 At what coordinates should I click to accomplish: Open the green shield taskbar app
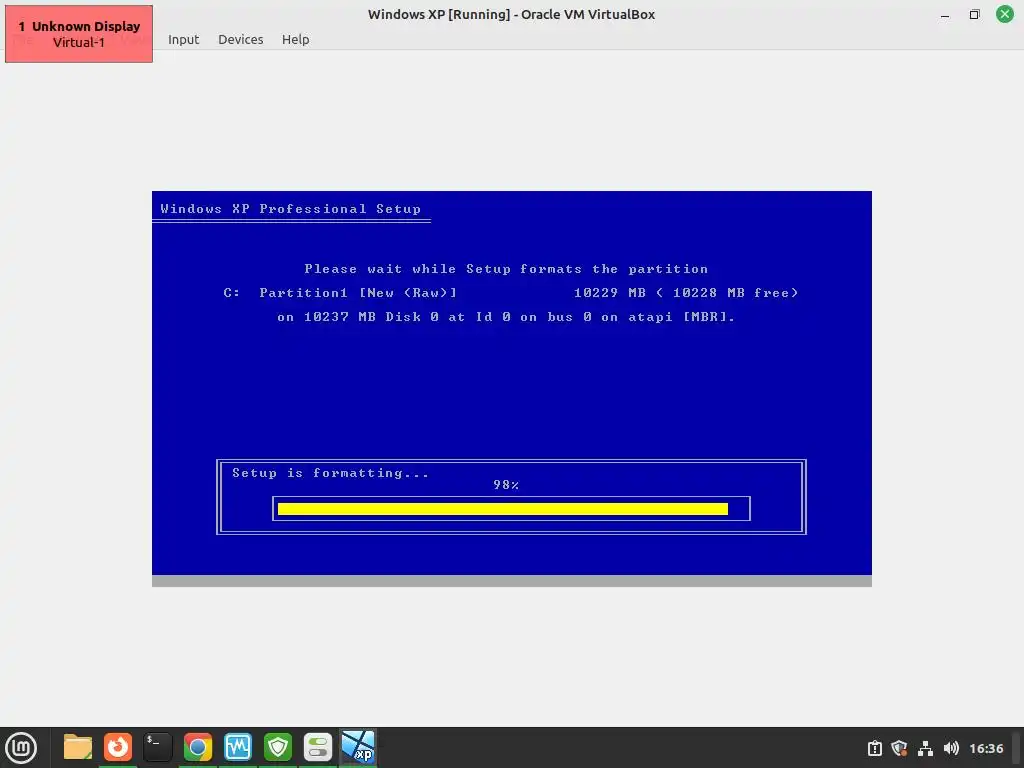278,747
